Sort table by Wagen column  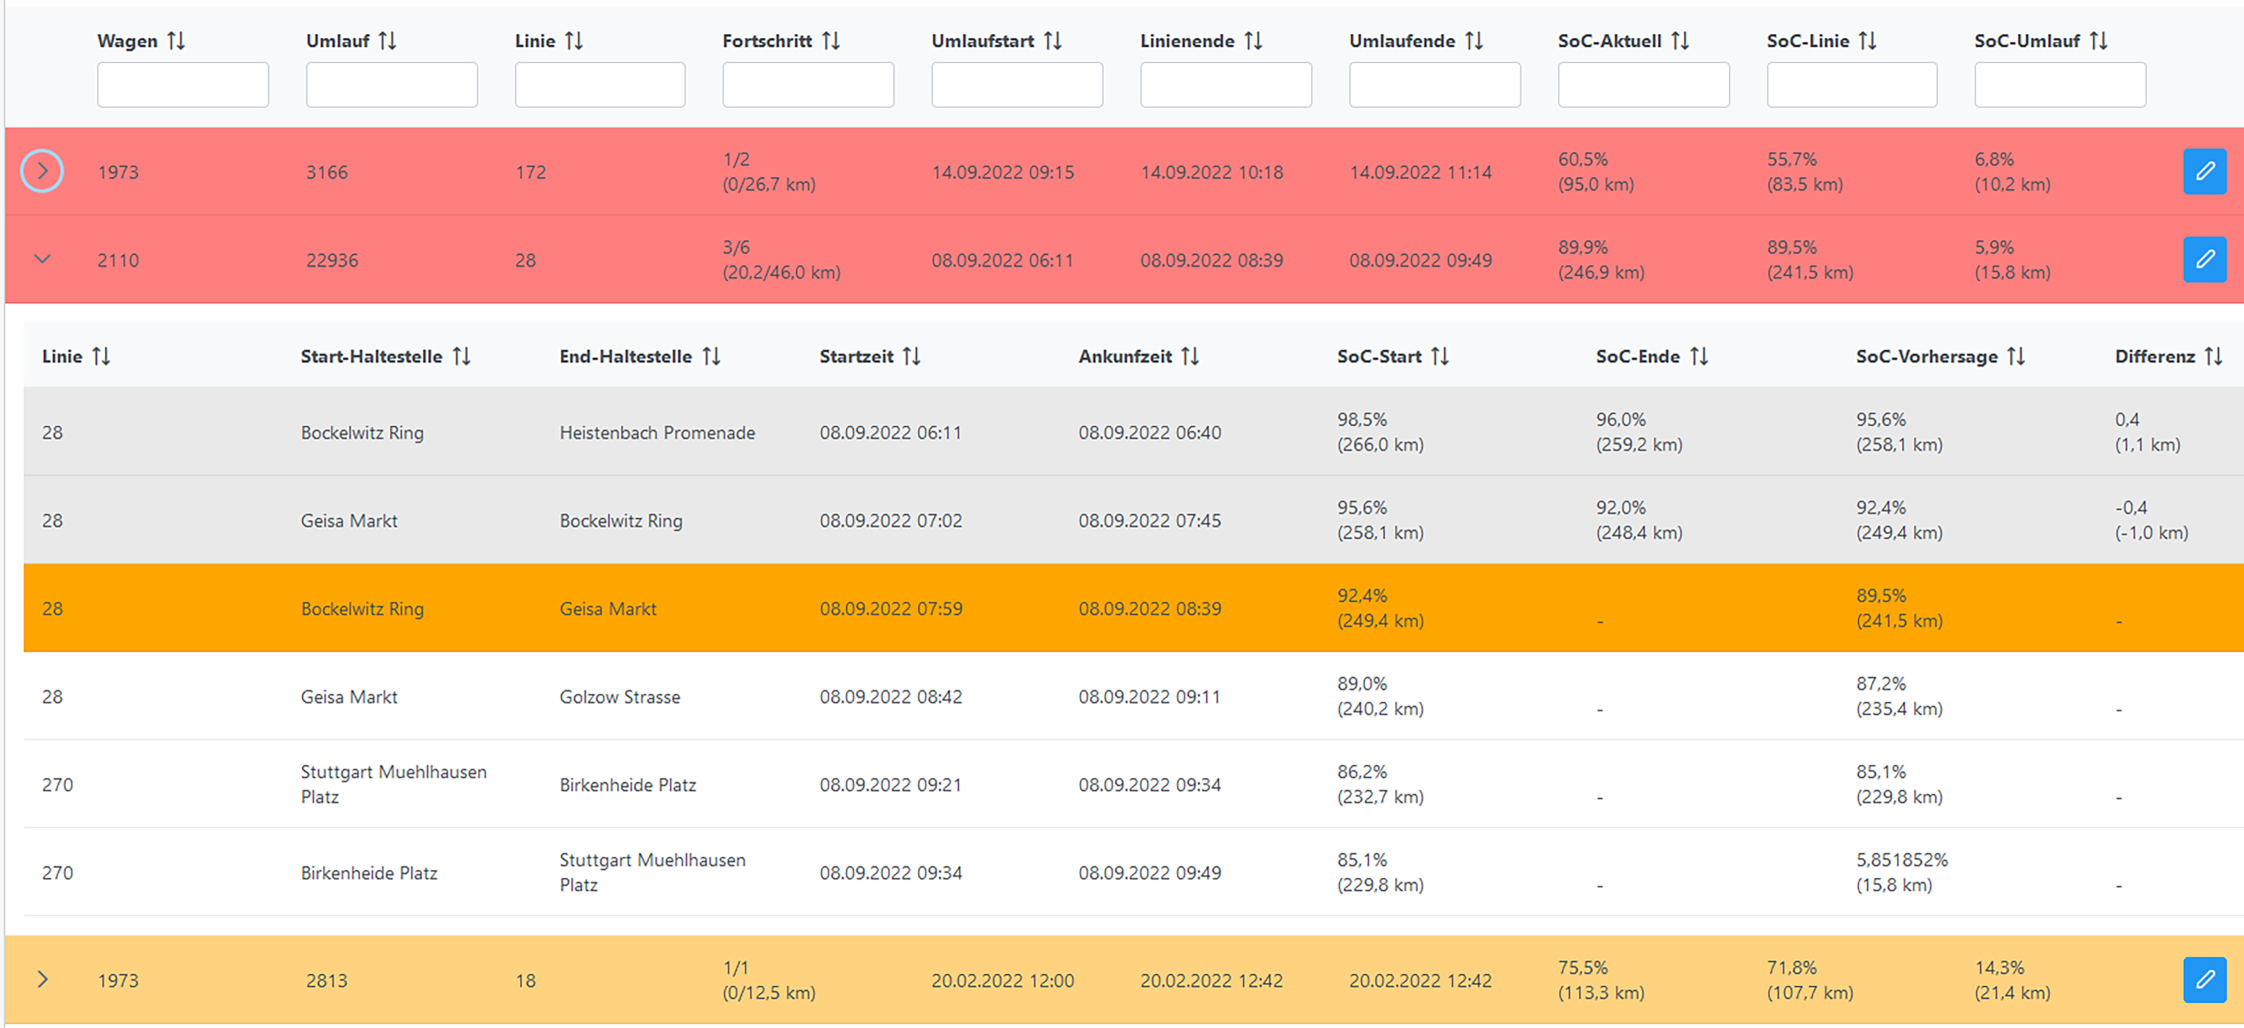tap(176, 41)
